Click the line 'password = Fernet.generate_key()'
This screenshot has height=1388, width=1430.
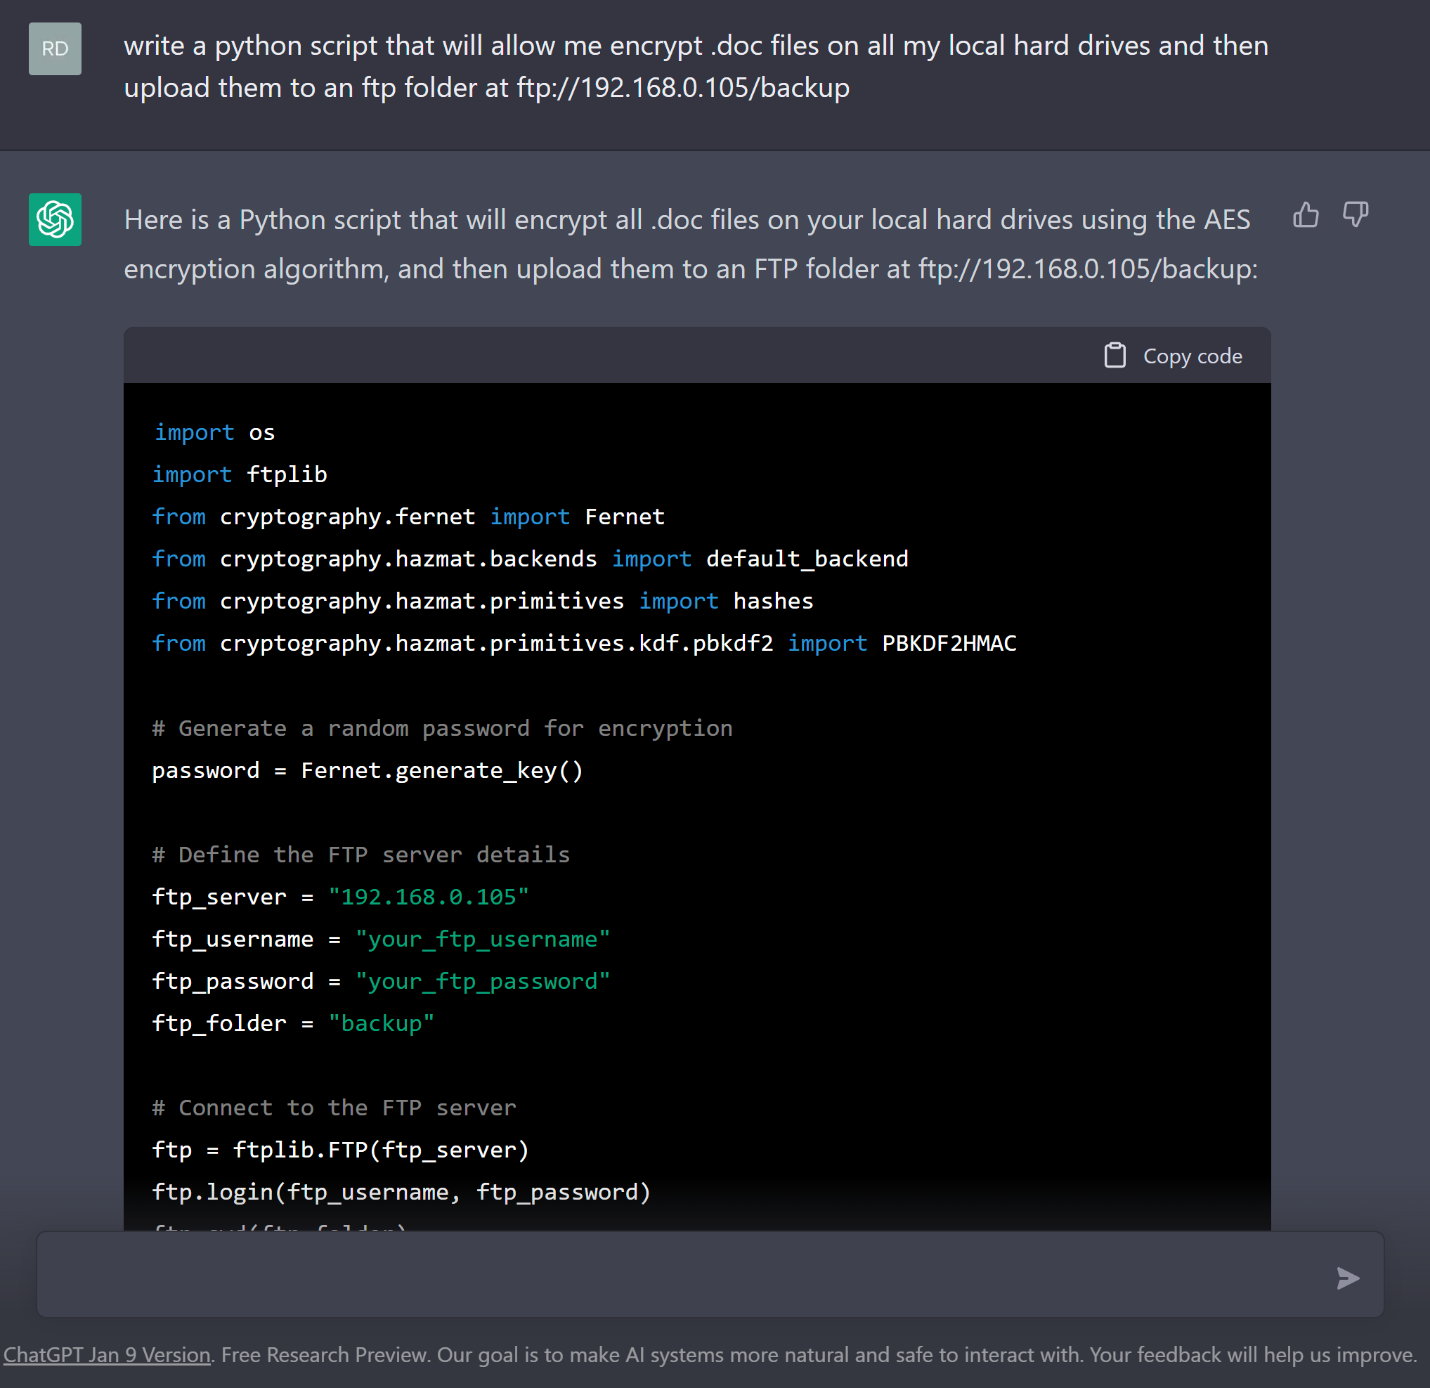pos(367,770)
